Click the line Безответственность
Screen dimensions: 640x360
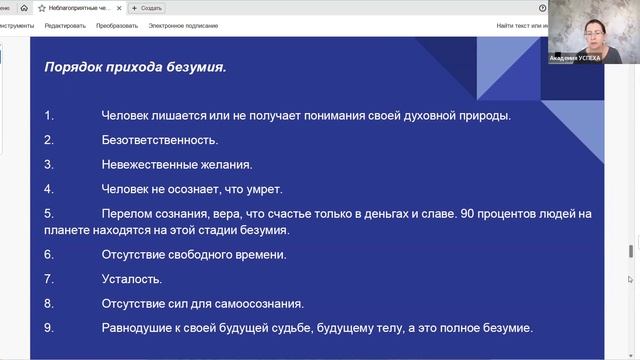tap(160, 140)
